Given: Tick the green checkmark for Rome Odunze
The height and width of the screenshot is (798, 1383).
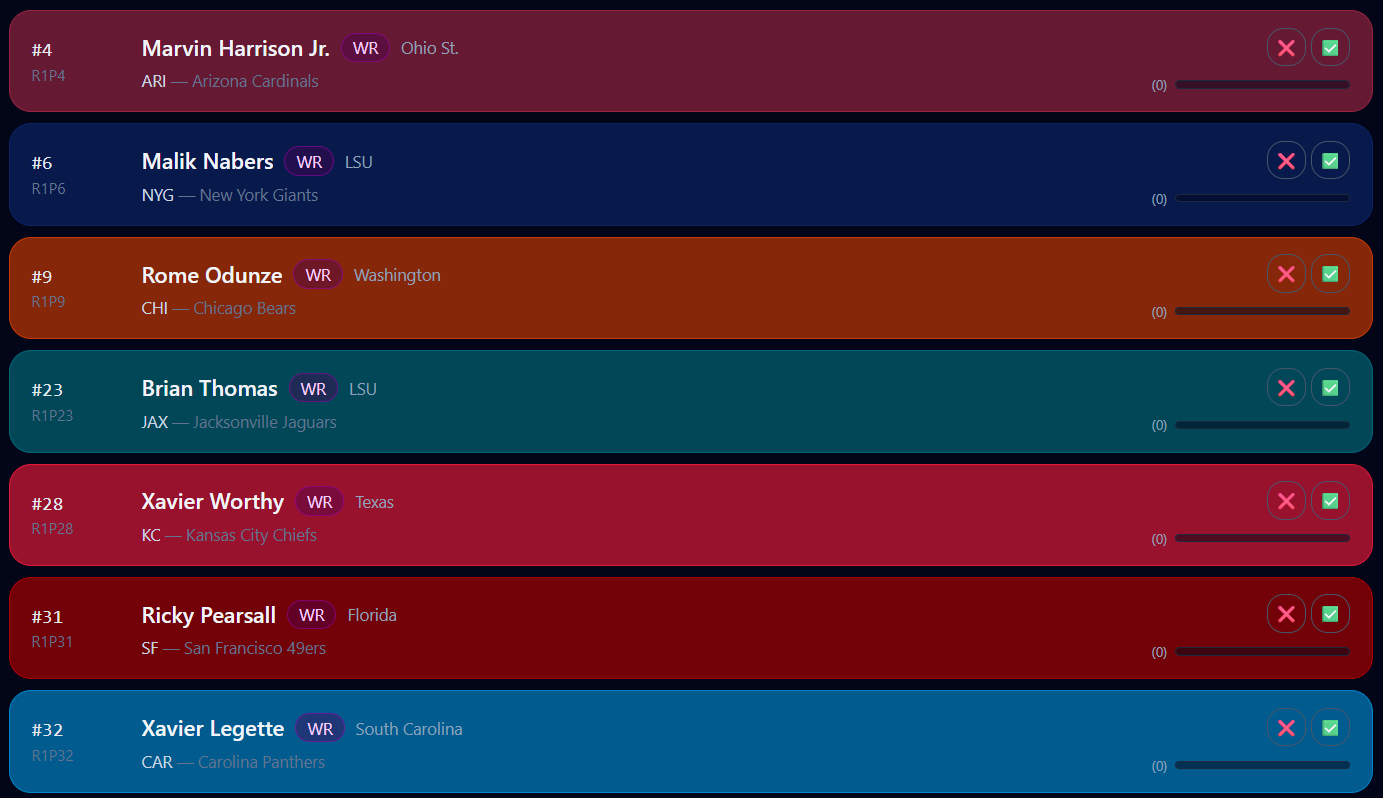Looking at the screenshot, I should (x=1330, y=274).
